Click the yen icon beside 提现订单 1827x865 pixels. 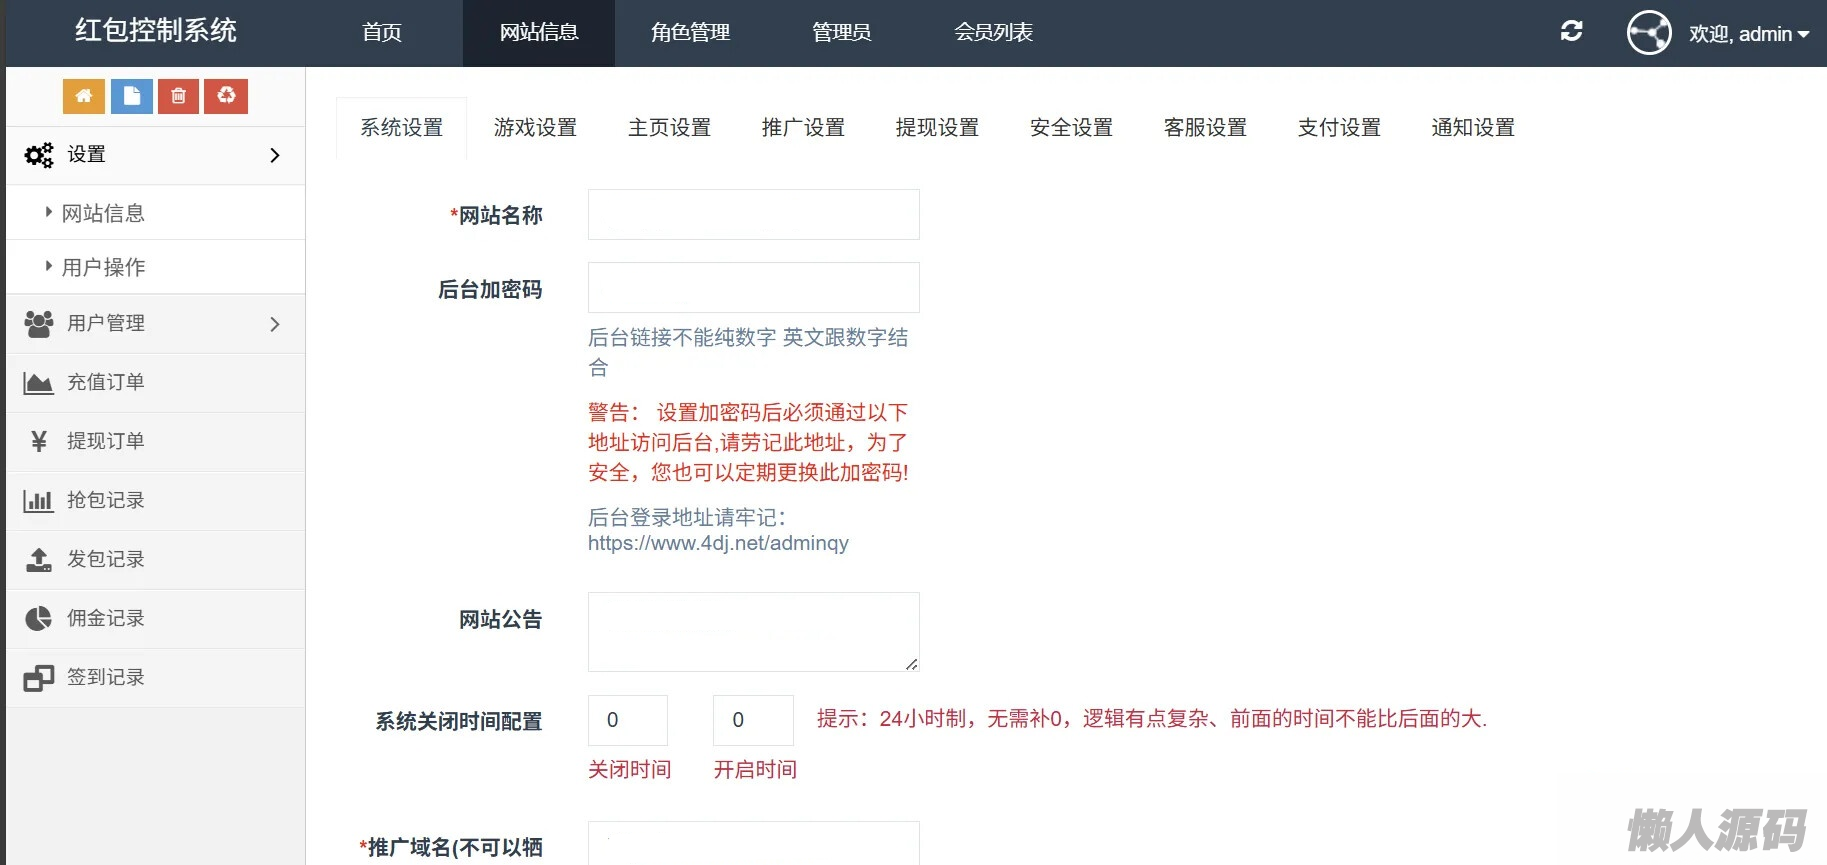coord(39,441)
